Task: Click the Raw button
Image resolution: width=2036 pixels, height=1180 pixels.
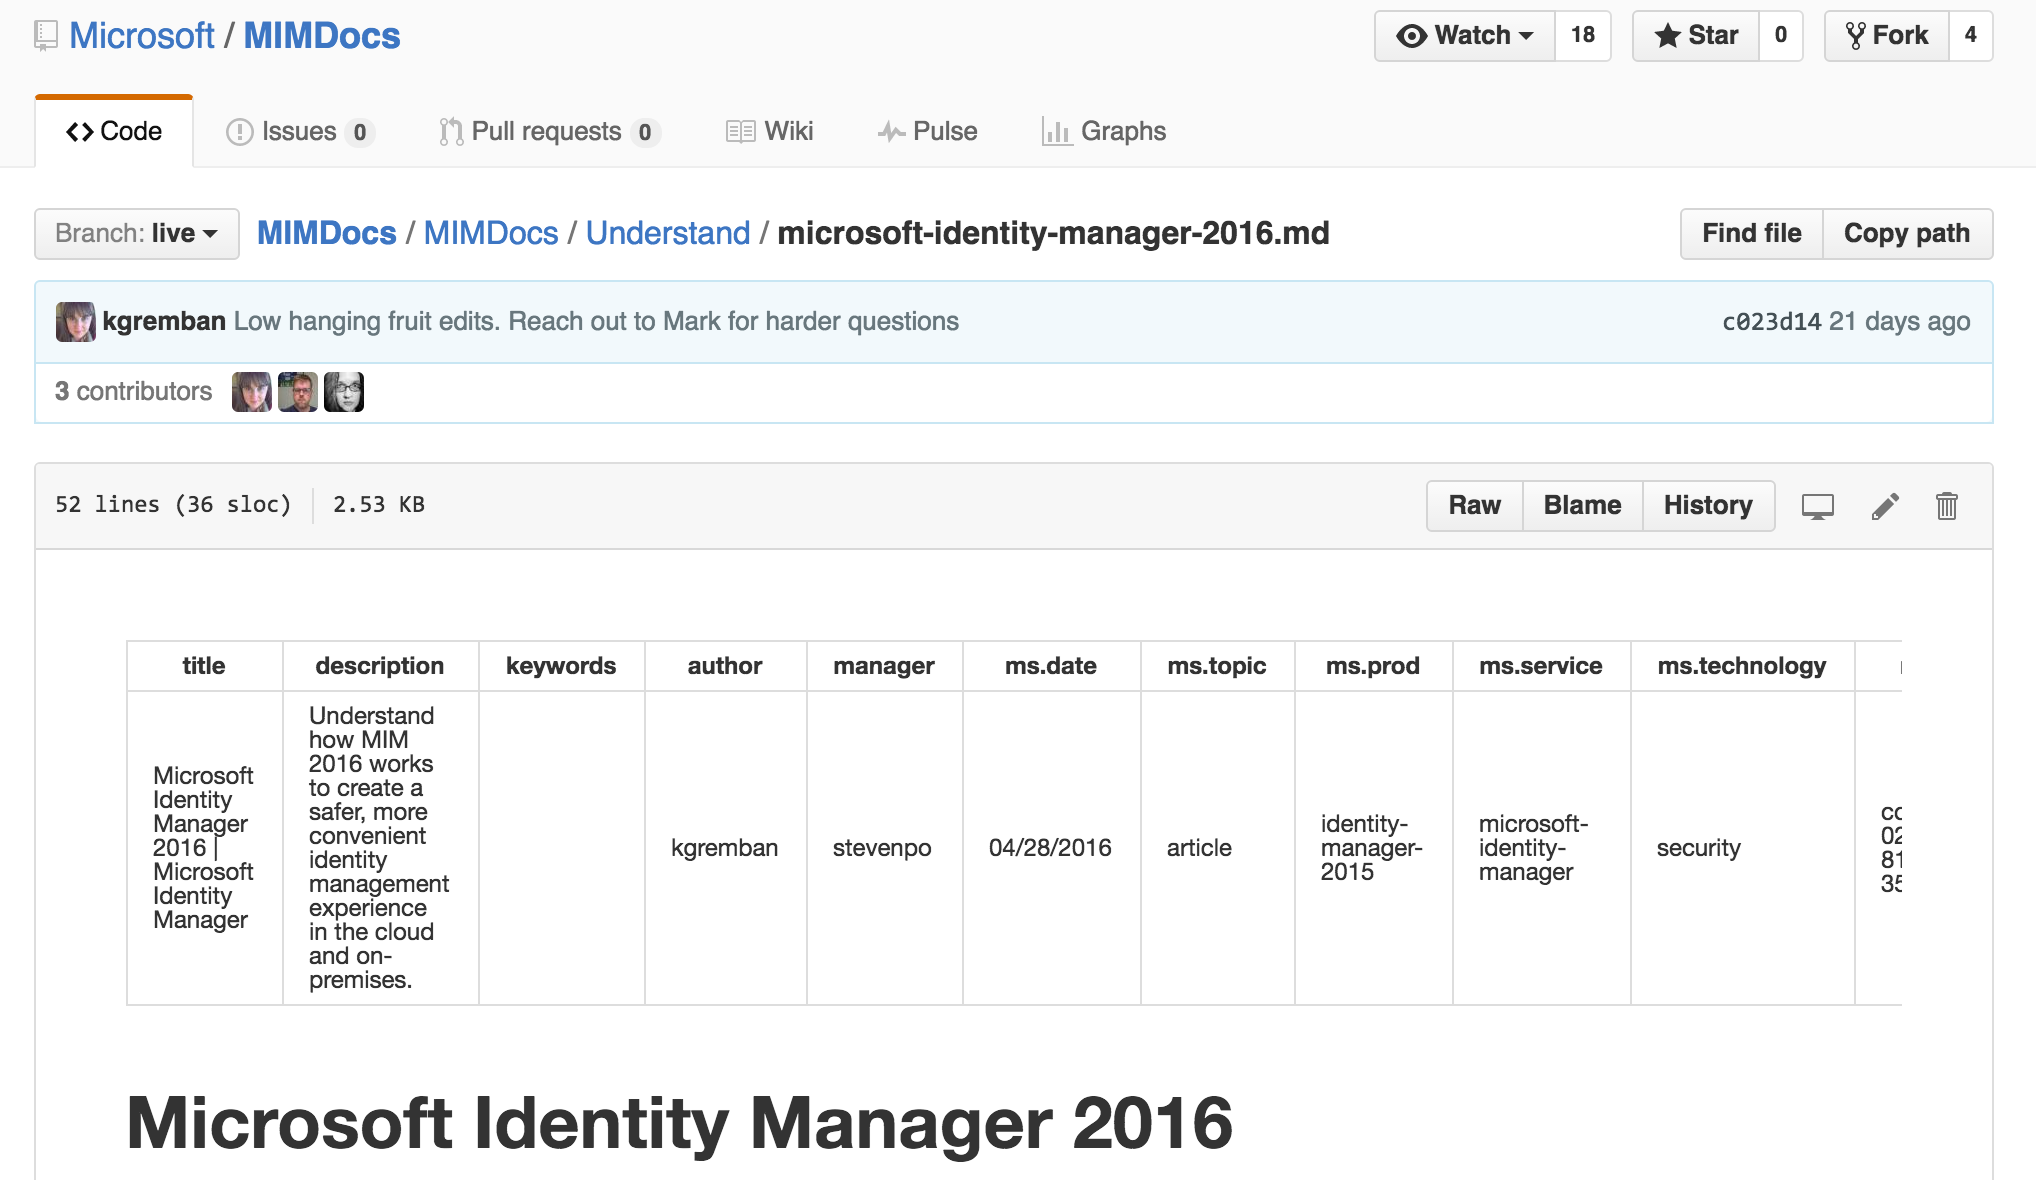Action: coord(1474,506)
